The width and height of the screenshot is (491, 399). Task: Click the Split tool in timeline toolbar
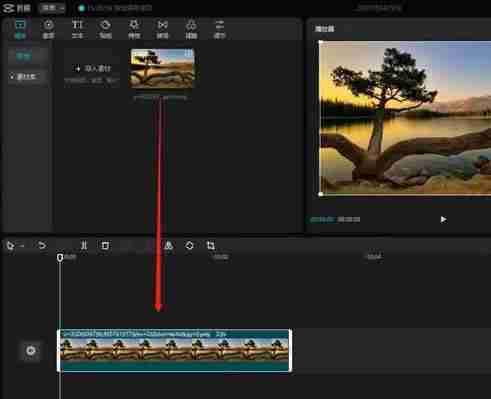84,246
